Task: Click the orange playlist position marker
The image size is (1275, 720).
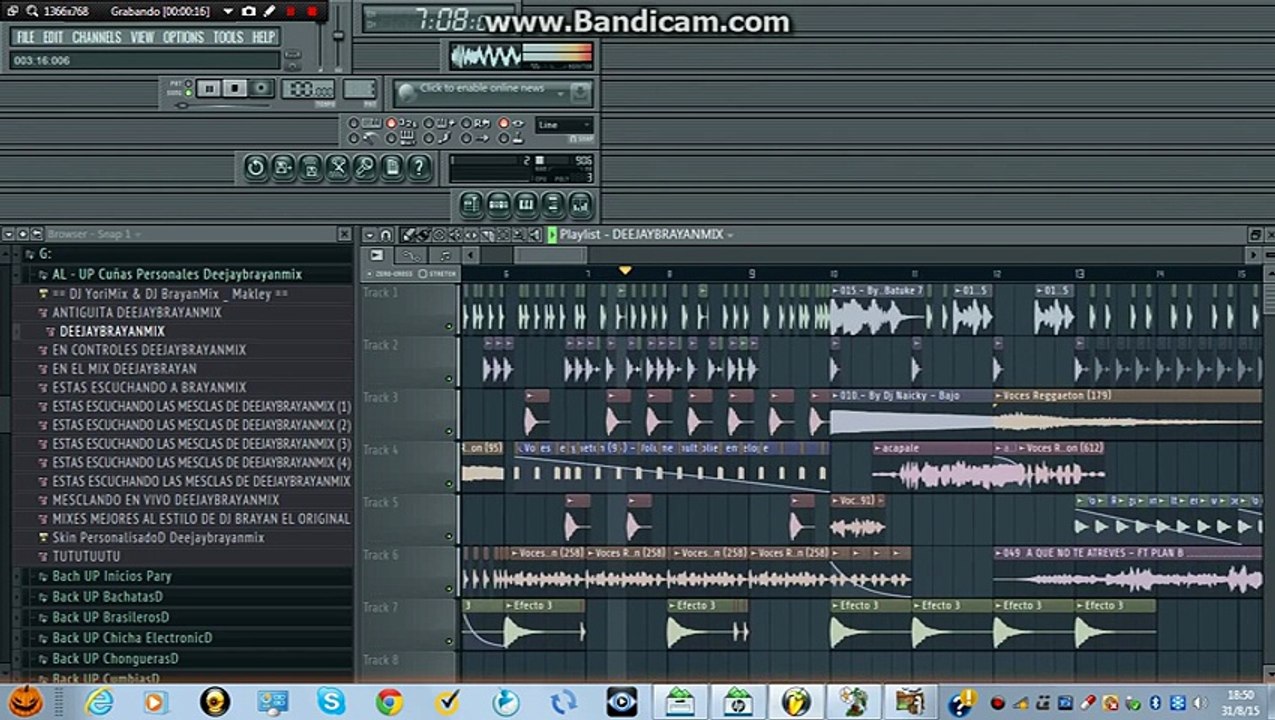Action: coord(625,270)
